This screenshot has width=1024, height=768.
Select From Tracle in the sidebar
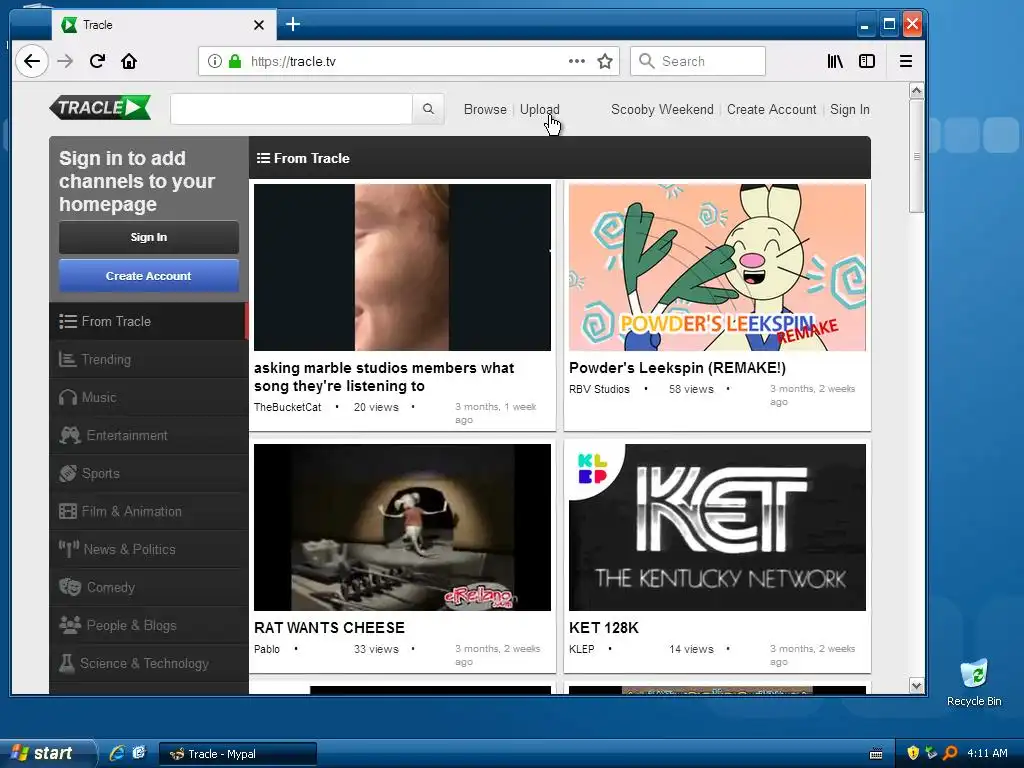coord(148,321)
